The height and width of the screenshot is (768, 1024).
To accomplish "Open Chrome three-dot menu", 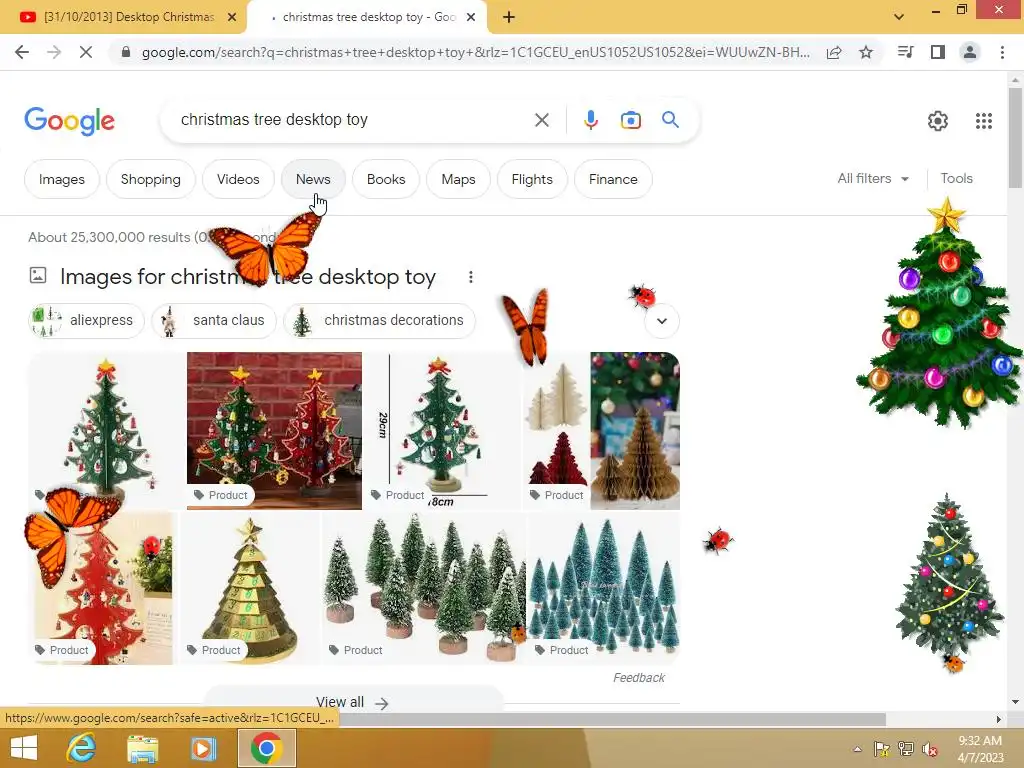I will coord(1002,52).
